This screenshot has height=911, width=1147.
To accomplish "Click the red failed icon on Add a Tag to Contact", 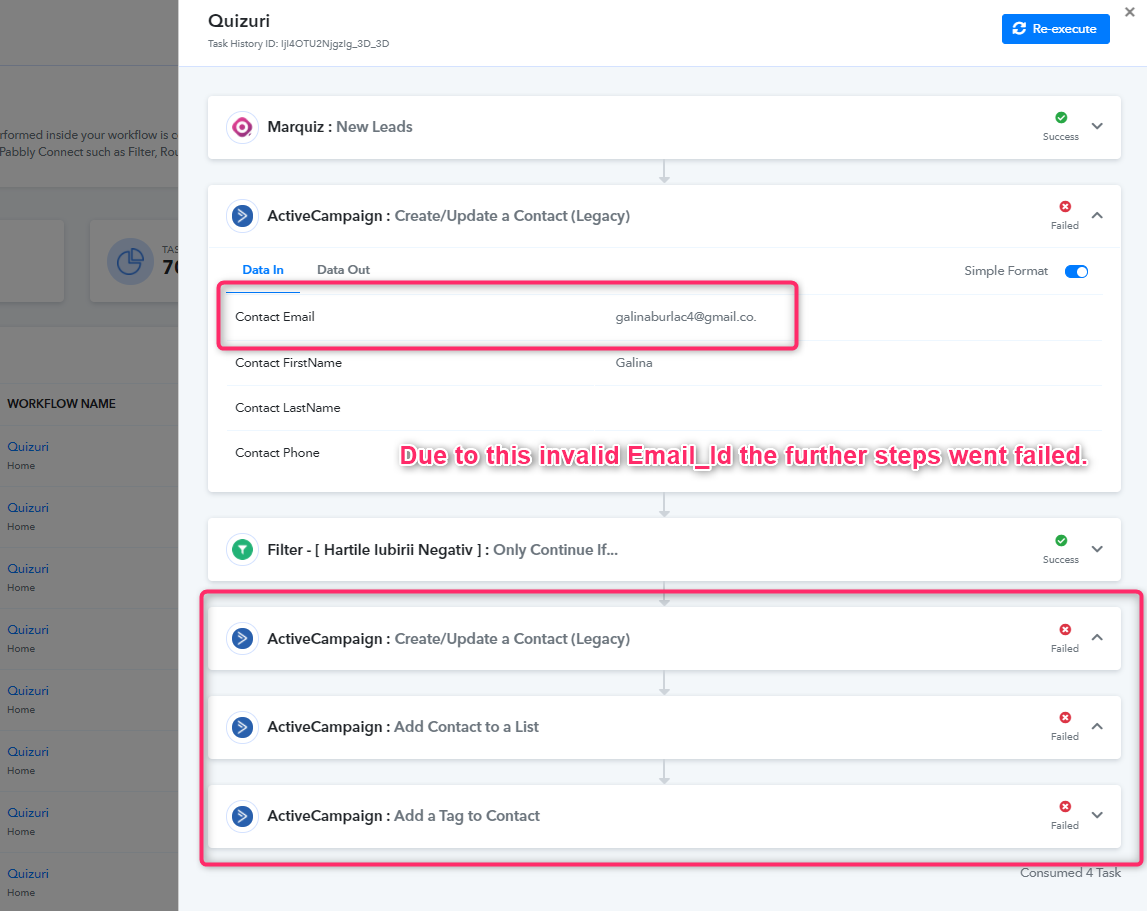I will coord(1065,806).
